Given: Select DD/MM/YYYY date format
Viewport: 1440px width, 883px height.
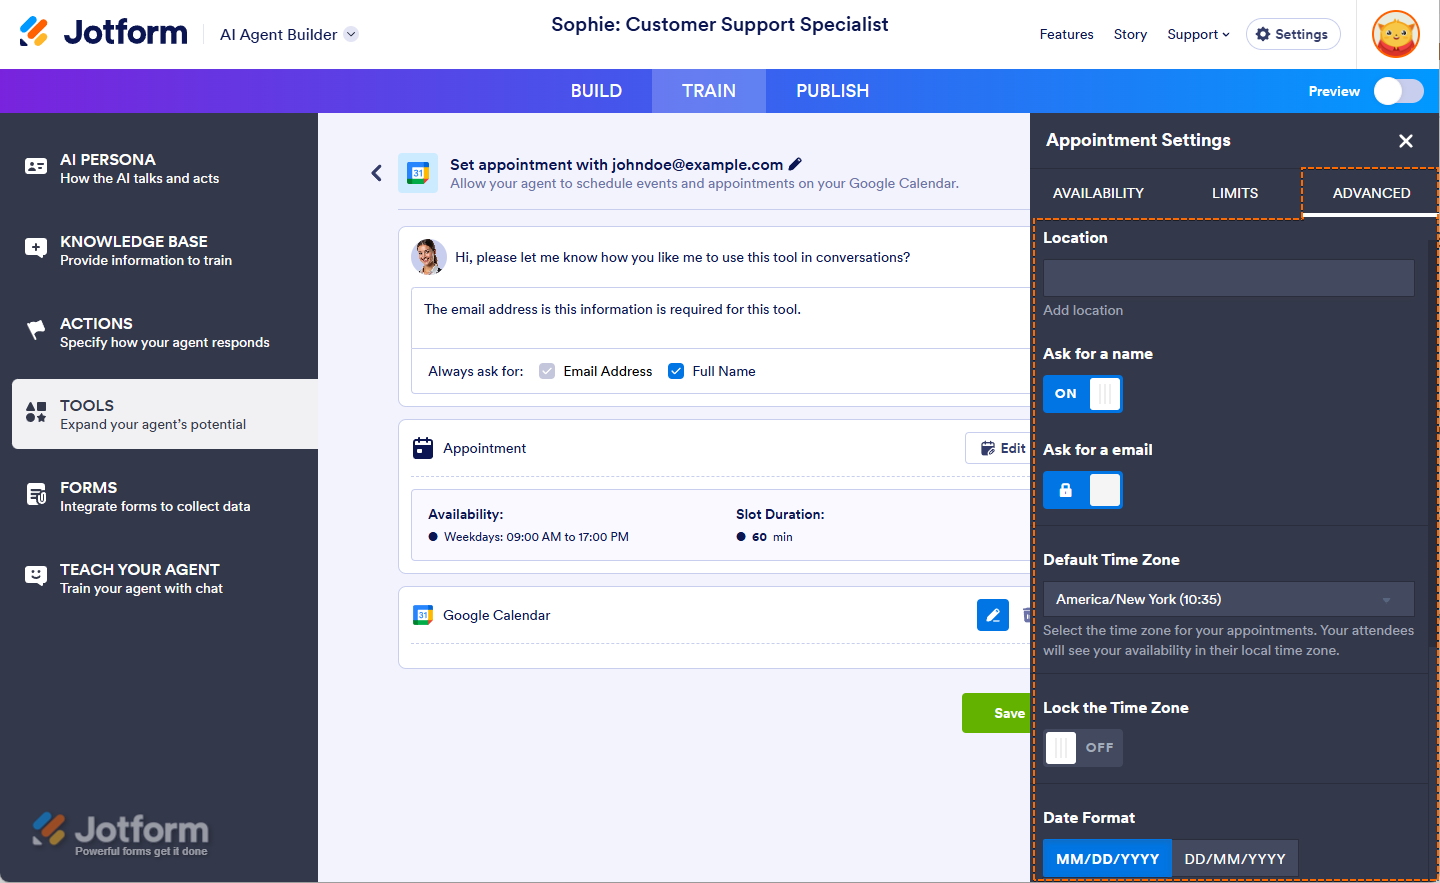Looking at the screenshot, I should 1235,859.
